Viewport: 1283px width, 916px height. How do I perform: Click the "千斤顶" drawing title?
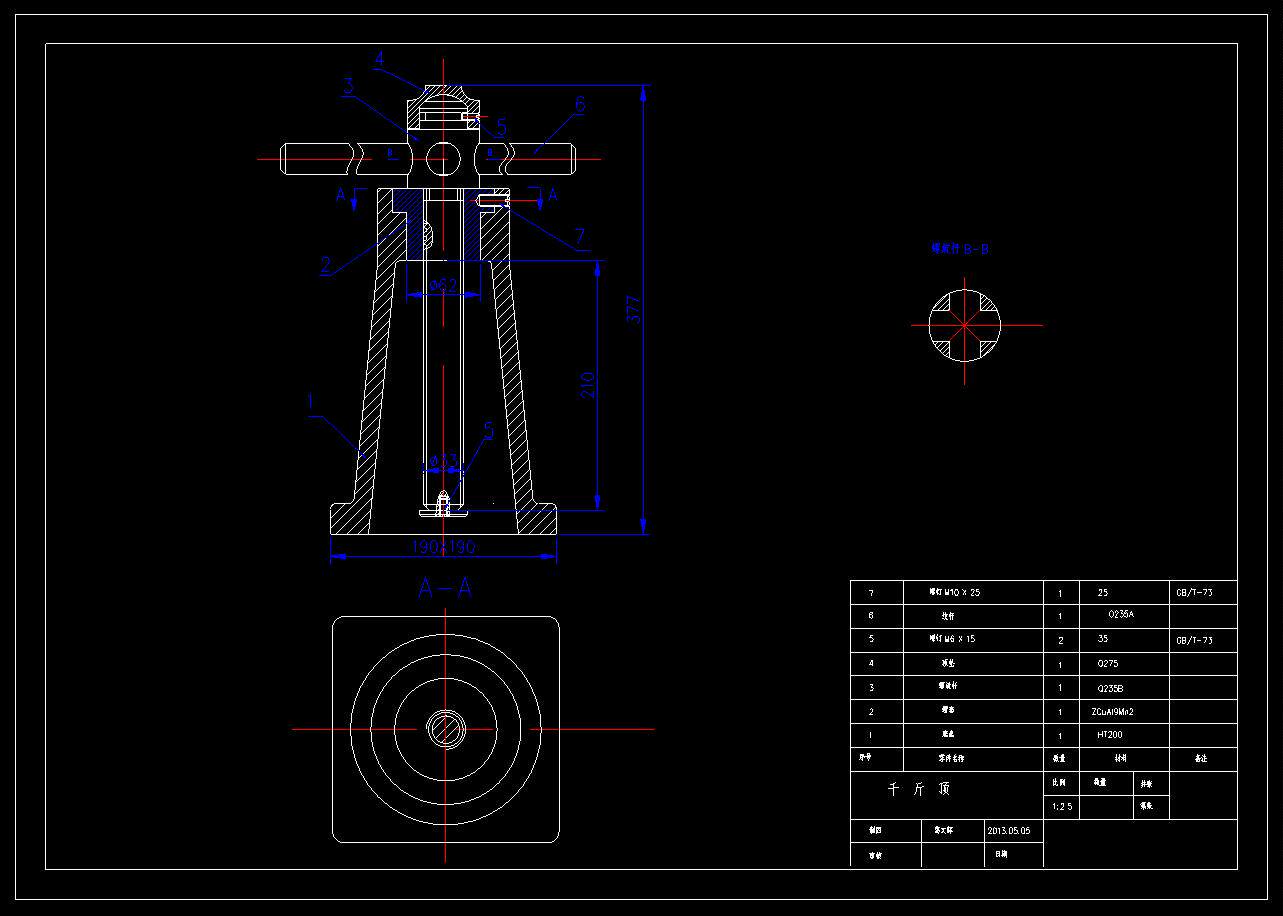point(920,789)
